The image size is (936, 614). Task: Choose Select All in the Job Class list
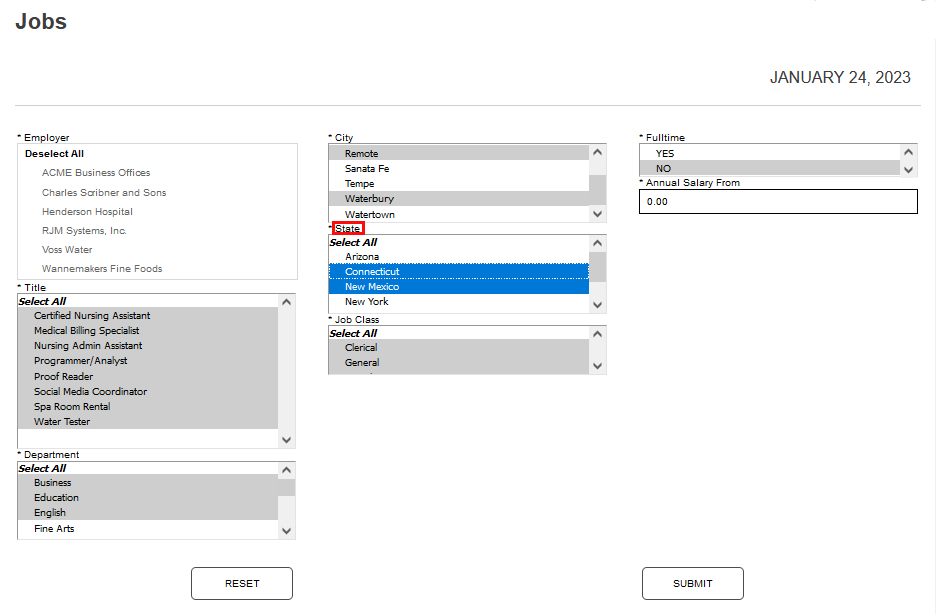click(x=353, y=333)
